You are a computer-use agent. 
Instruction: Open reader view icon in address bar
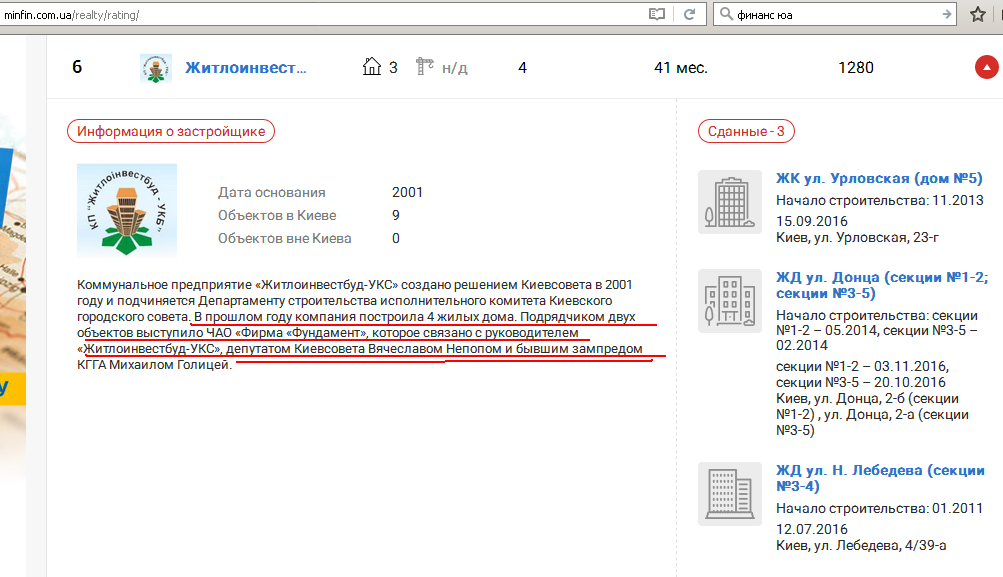pyautogui.click(x=656, y=14)
